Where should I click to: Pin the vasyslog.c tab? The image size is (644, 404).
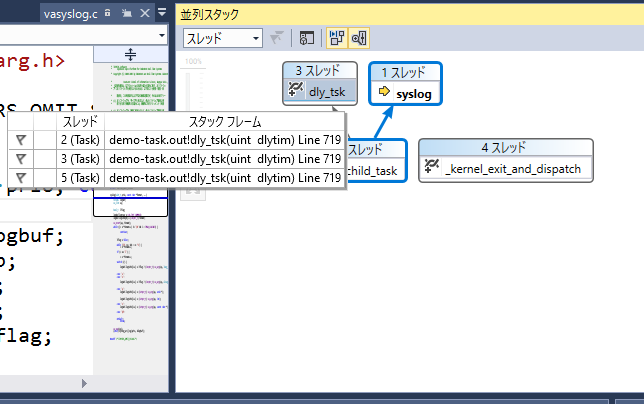pyautogui.click(x=127, y=13)
